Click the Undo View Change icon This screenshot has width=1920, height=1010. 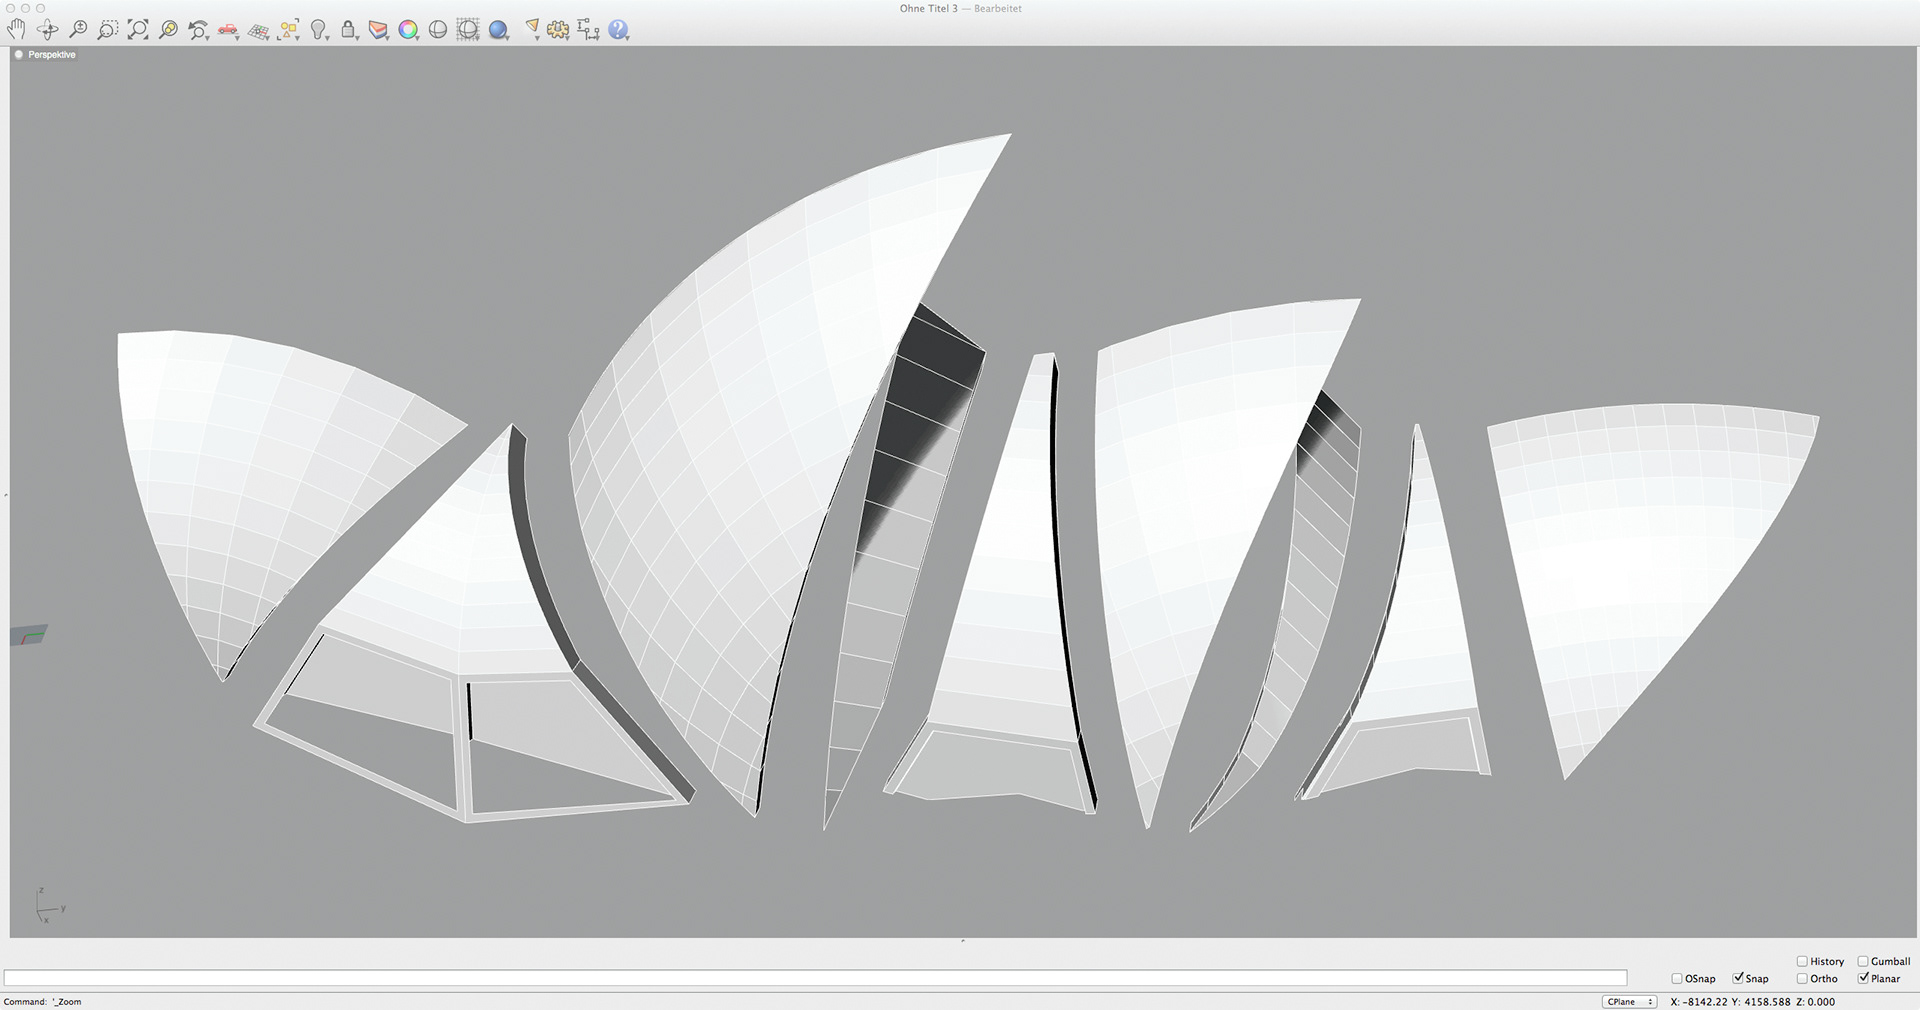pos(197,30)
